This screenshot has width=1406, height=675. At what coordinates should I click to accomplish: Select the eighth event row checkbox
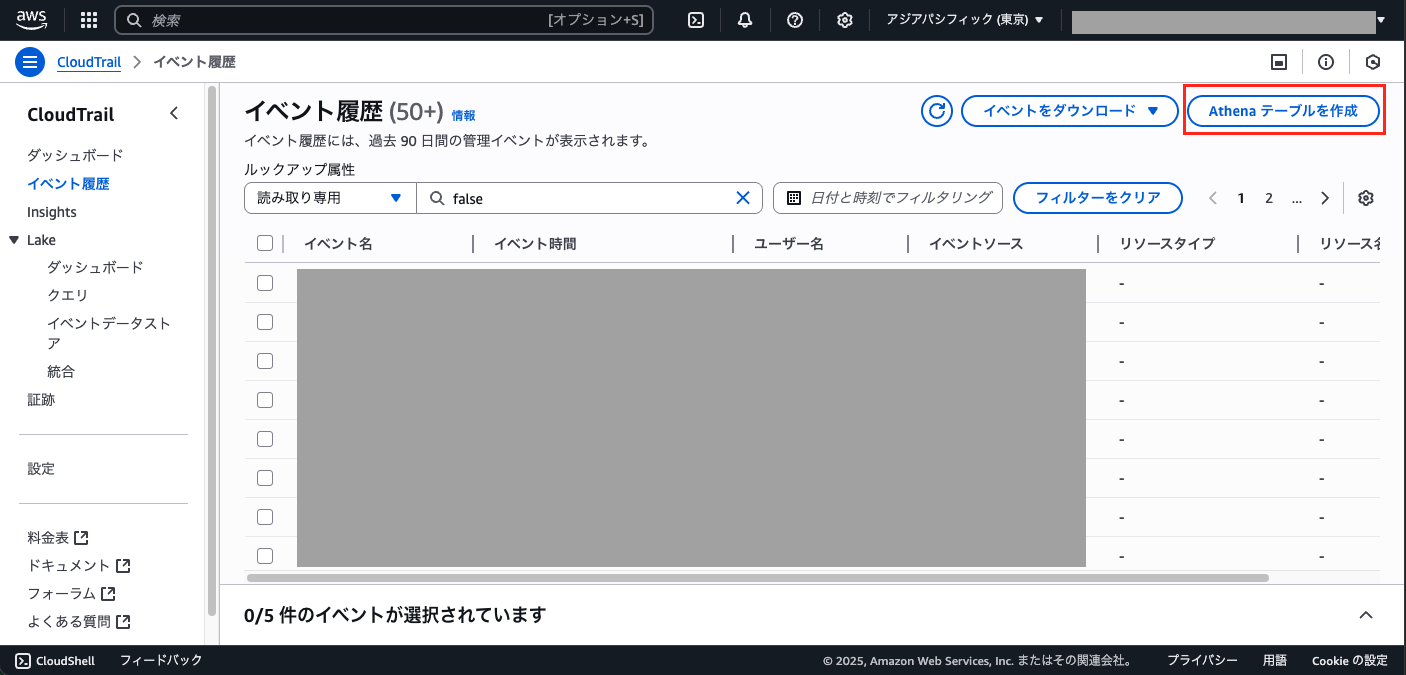tap(265, 556)
